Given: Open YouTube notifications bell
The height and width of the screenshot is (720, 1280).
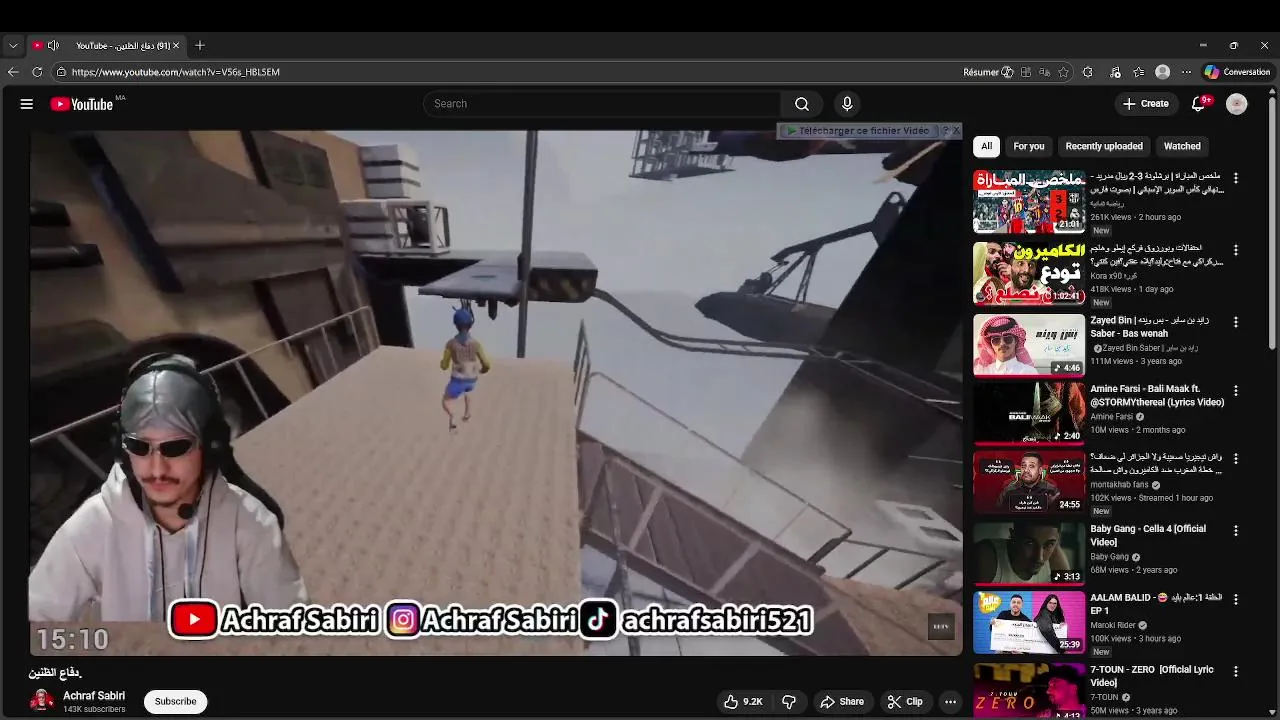Looking at the screenshot, I should click(1198, 104).
